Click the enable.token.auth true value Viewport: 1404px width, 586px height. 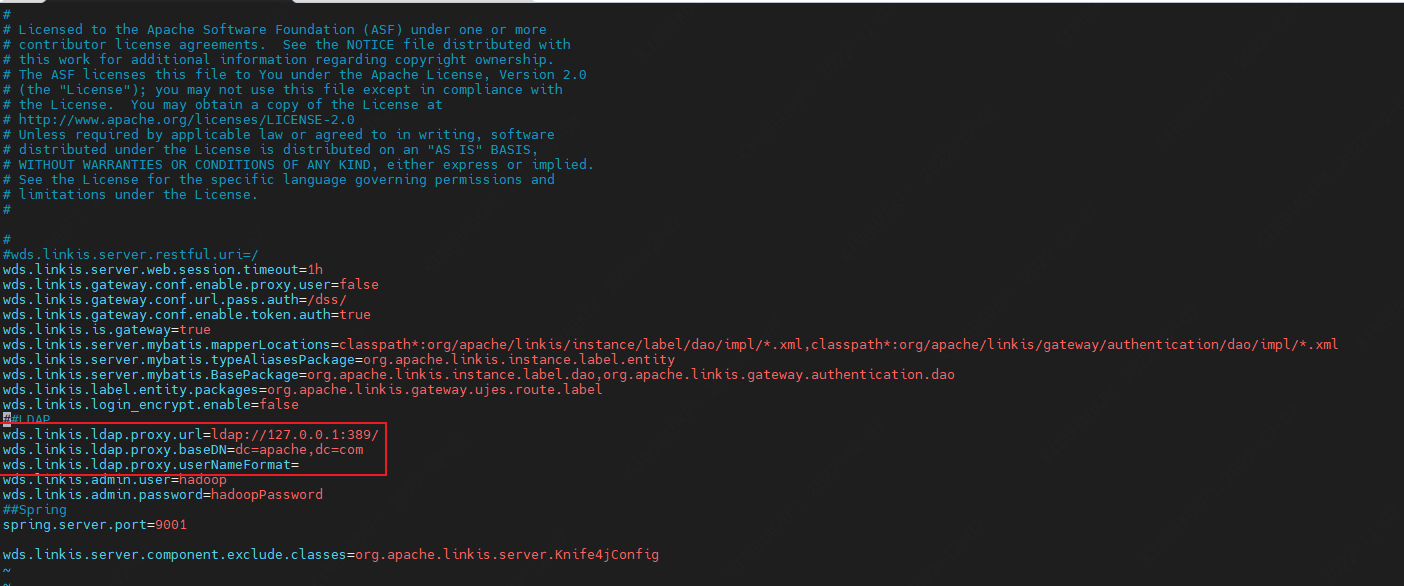(354, 314)
